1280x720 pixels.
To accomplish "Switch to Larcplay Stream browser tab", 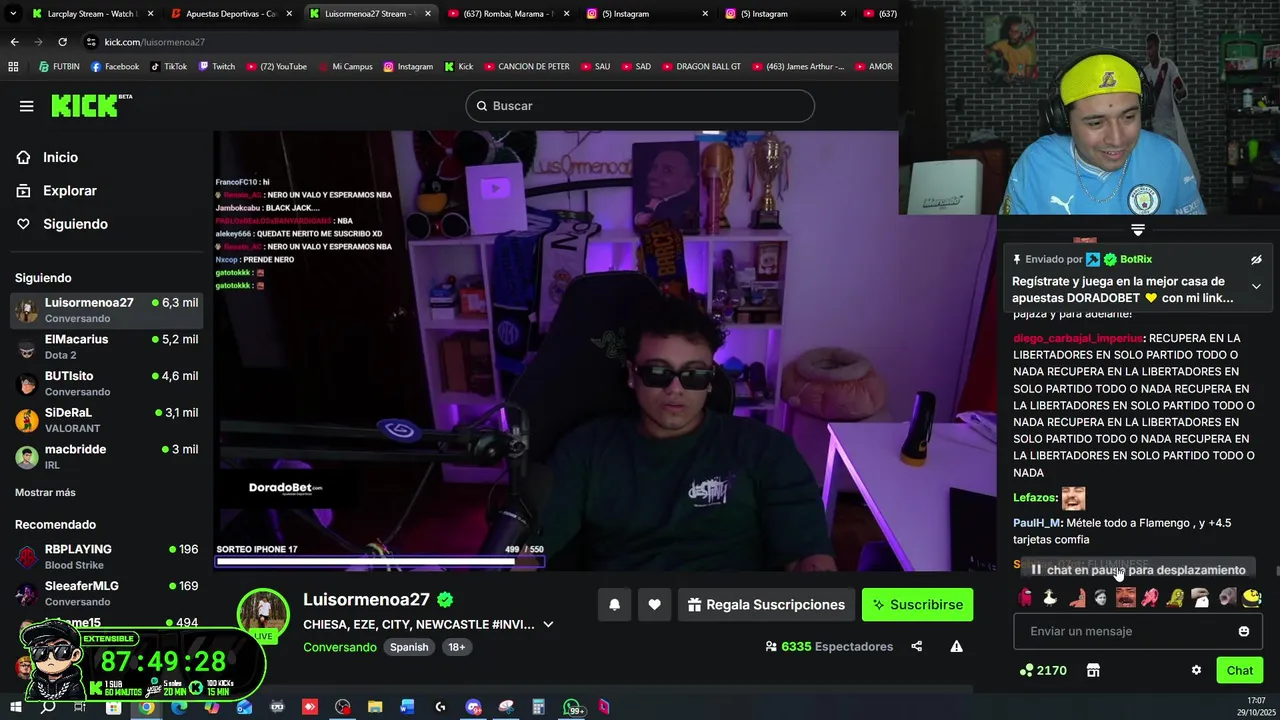I will [92, 14].
